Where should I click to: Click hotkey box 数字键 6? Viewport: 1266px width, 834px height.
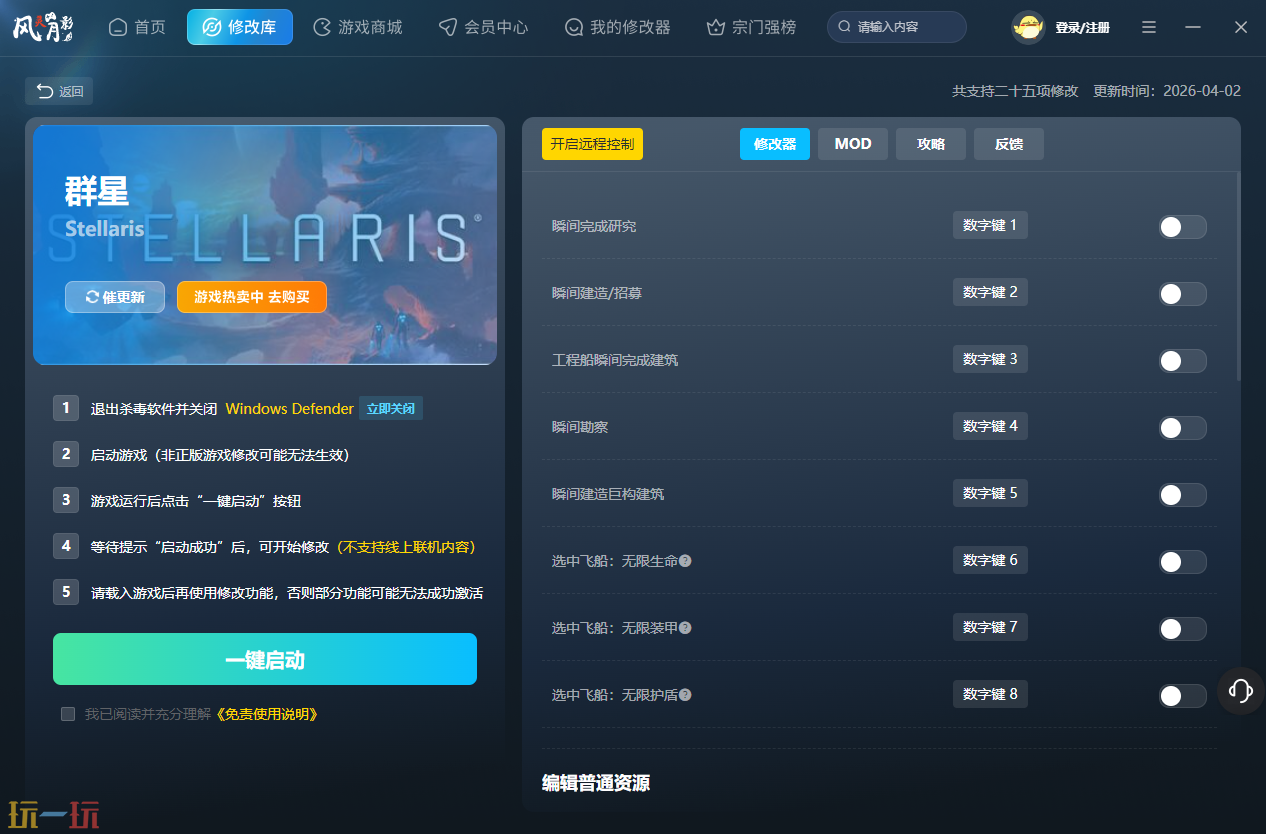(x=990, y=560)
